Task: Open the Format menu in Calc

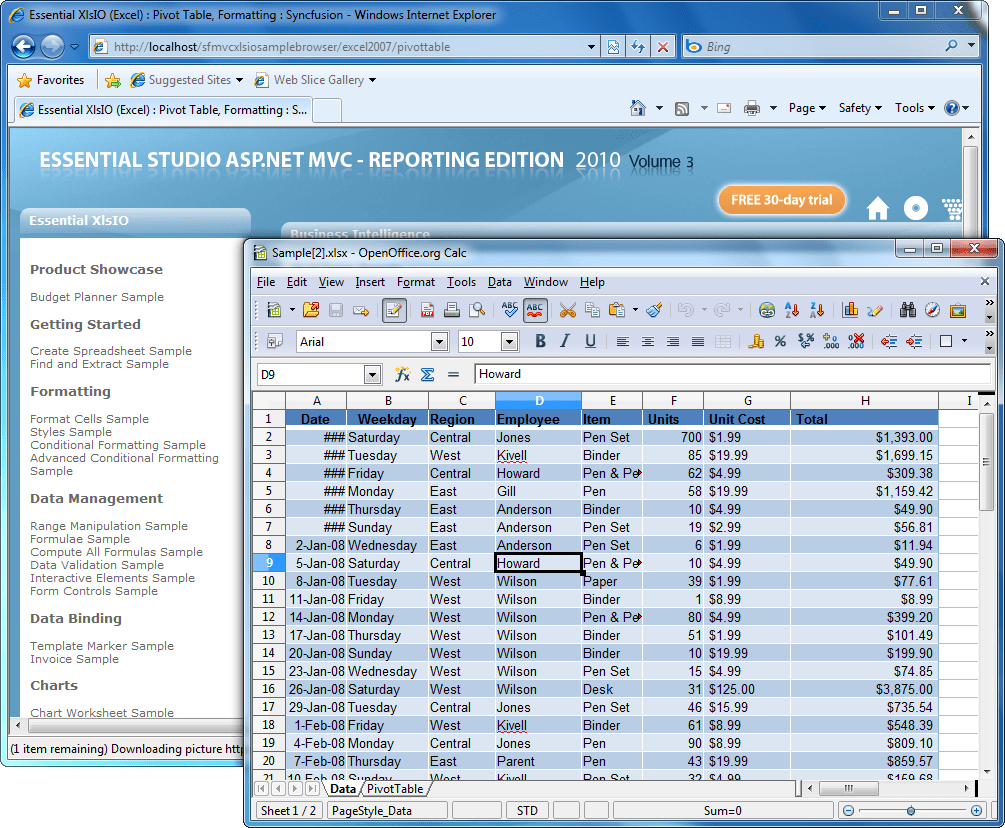Action: coord(415,282)
